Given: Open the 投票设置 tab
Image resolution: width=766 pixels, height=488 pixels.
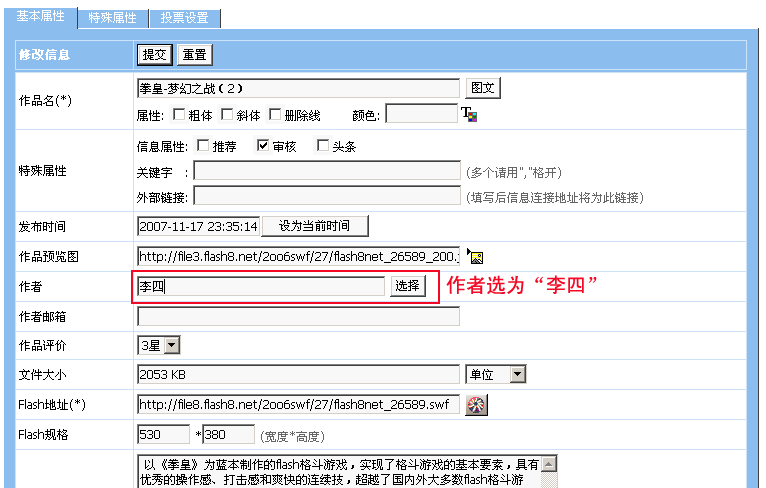Looking at the screenshot, I should (184, 17).
